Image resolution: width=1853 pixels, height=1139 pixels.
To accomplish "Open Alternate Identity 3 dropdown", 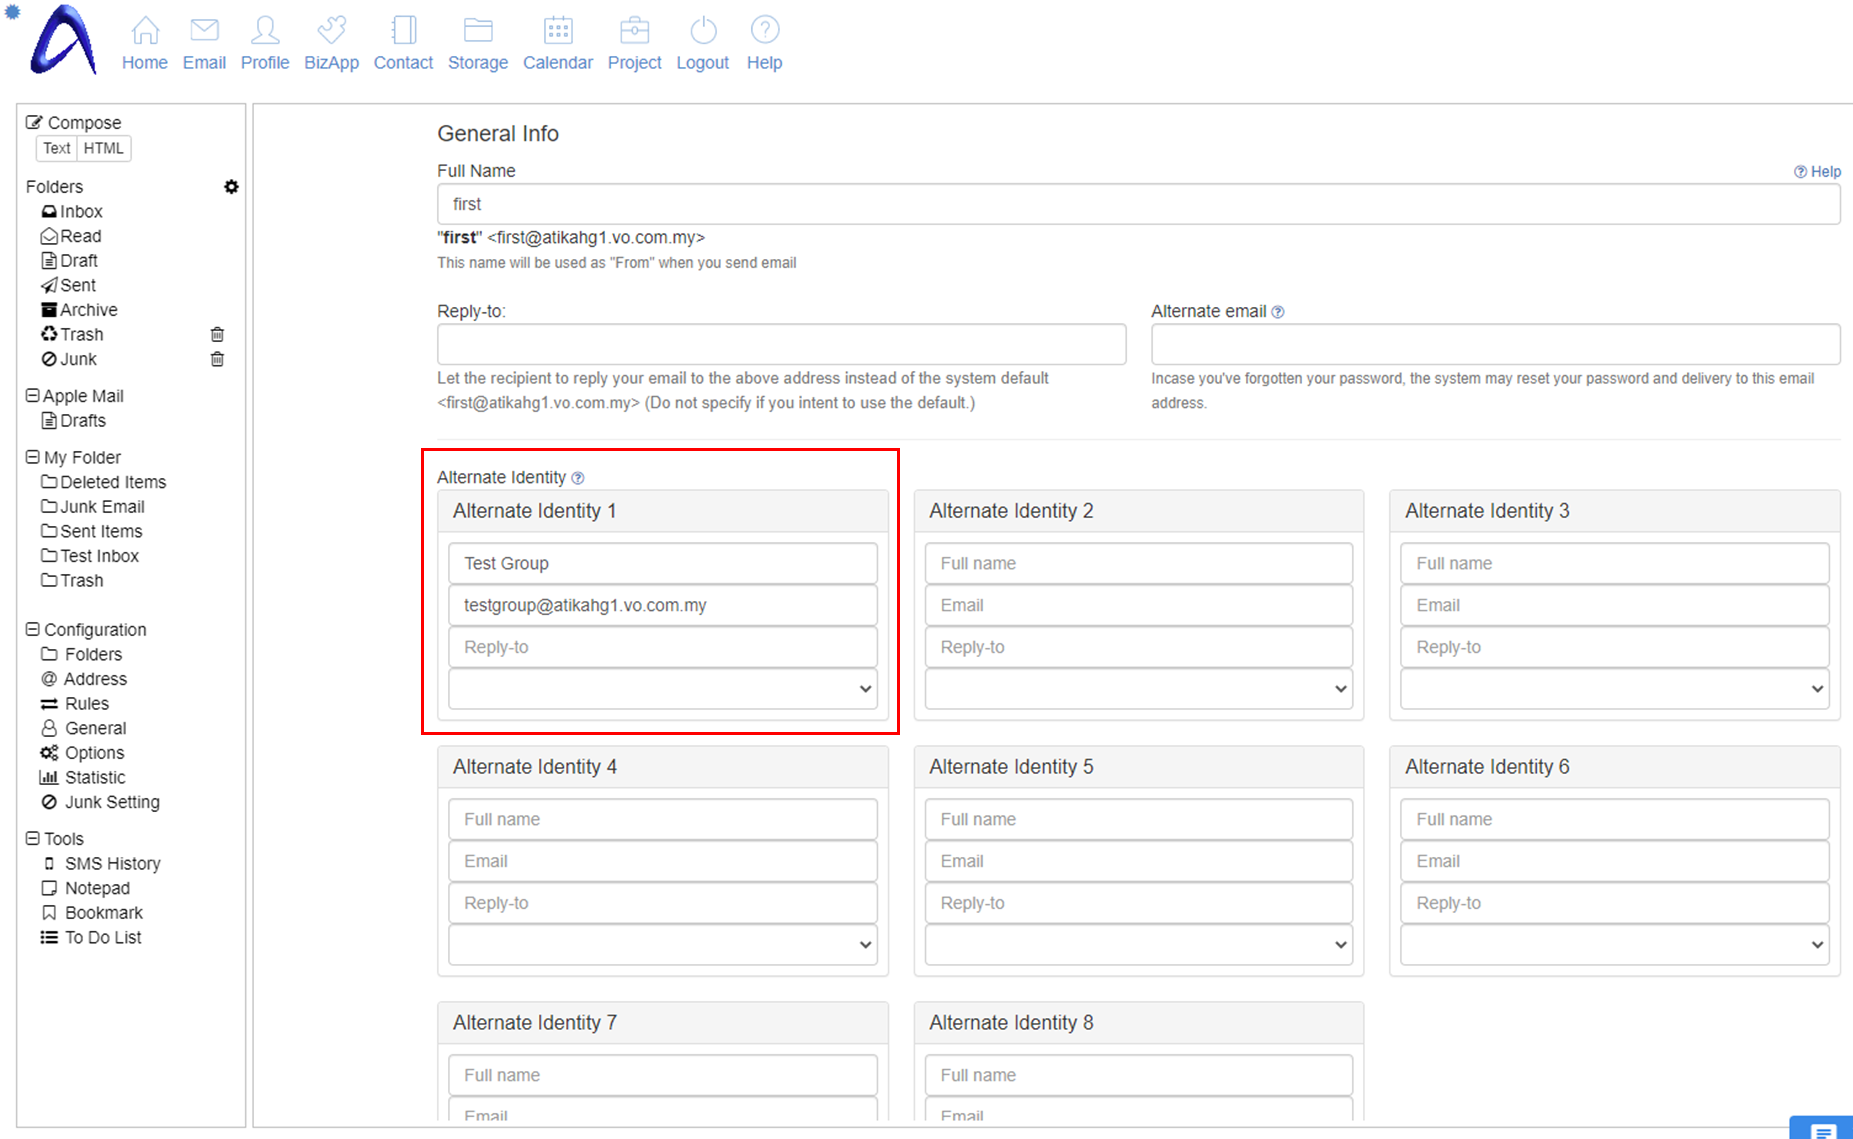I will coord(1615,689).
